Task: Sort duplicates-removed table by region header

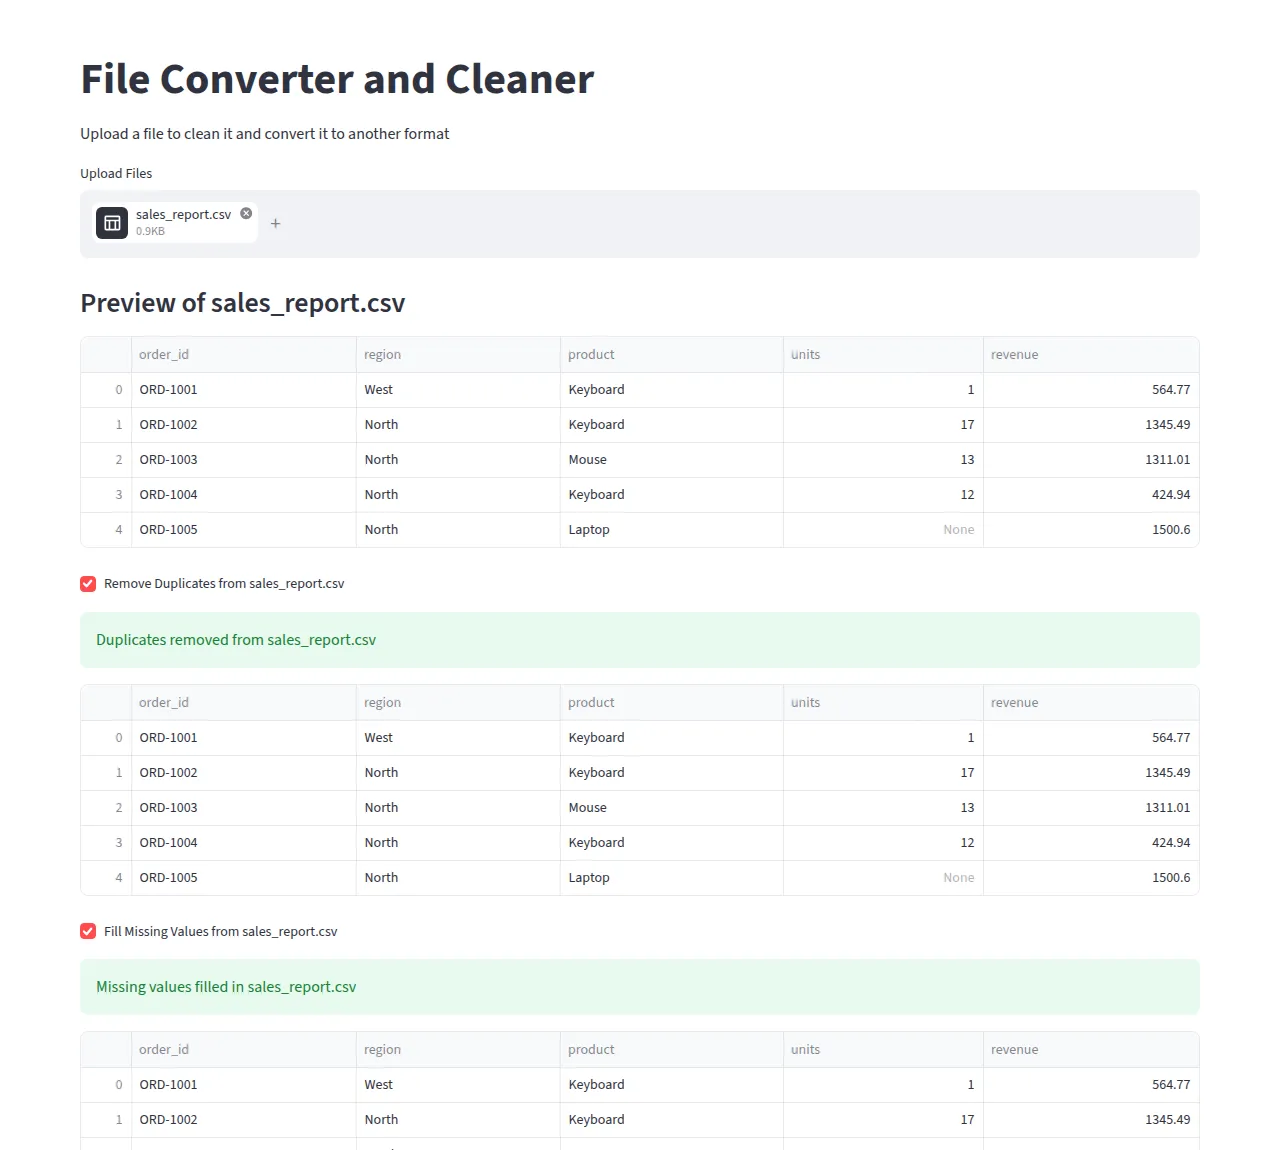Action: [458, 703]
